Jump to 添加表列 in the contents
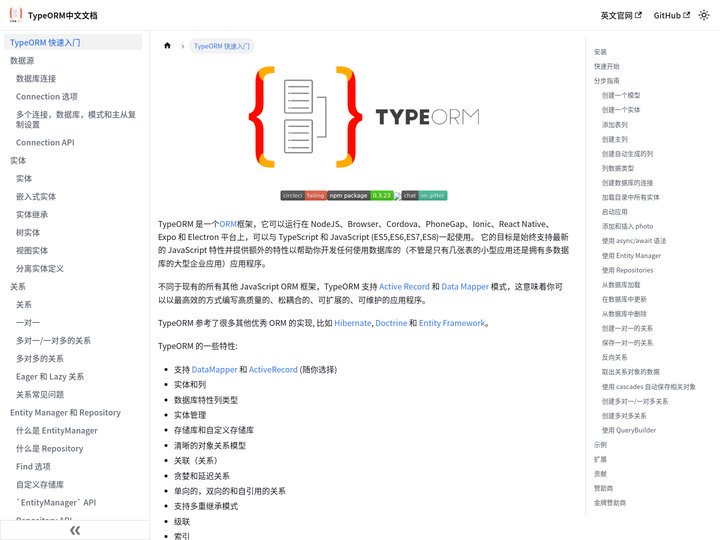This screenshot has height=540, width=720. pos(614,124)
